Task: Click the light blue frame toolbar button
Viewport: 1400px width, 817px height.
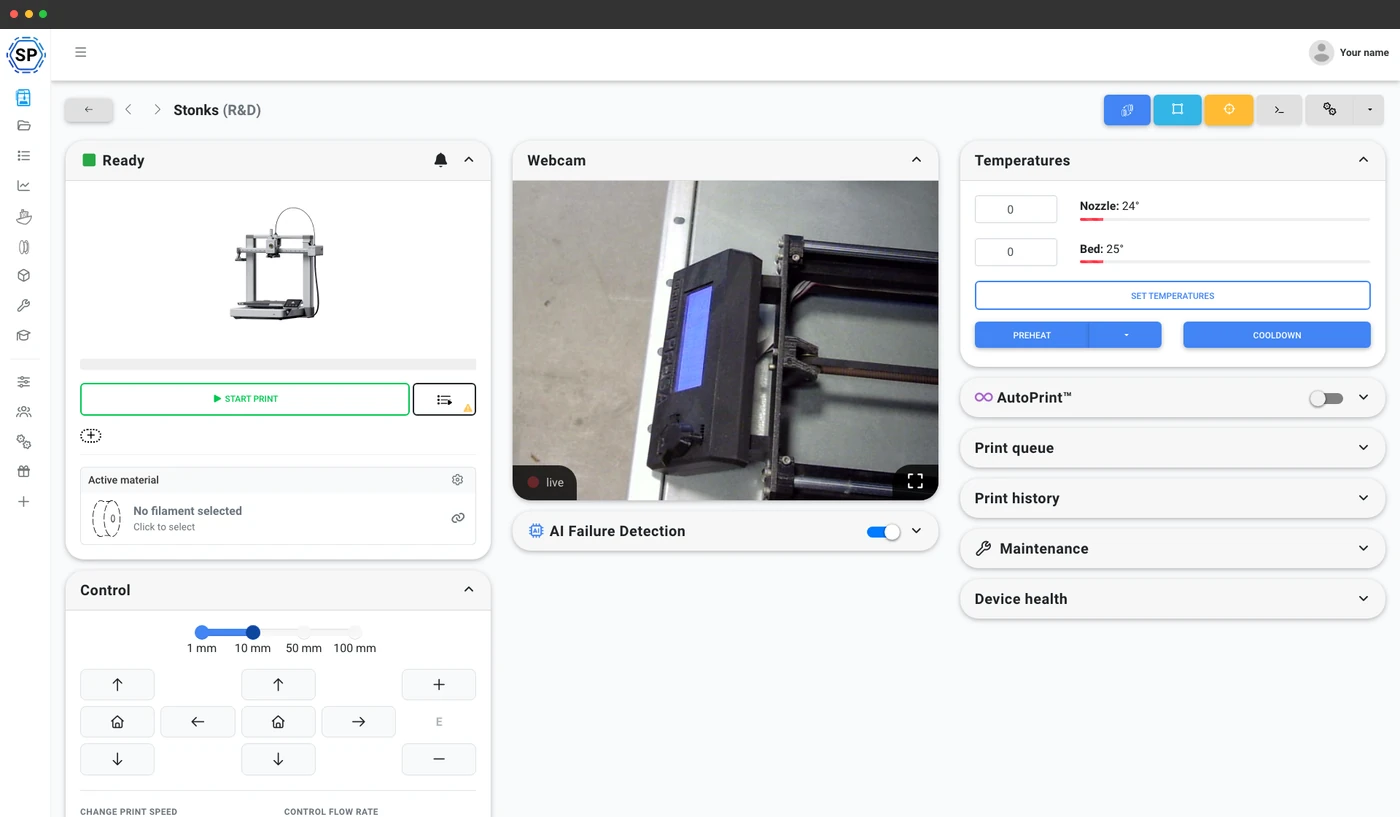Action: [x=1178, y=110]
